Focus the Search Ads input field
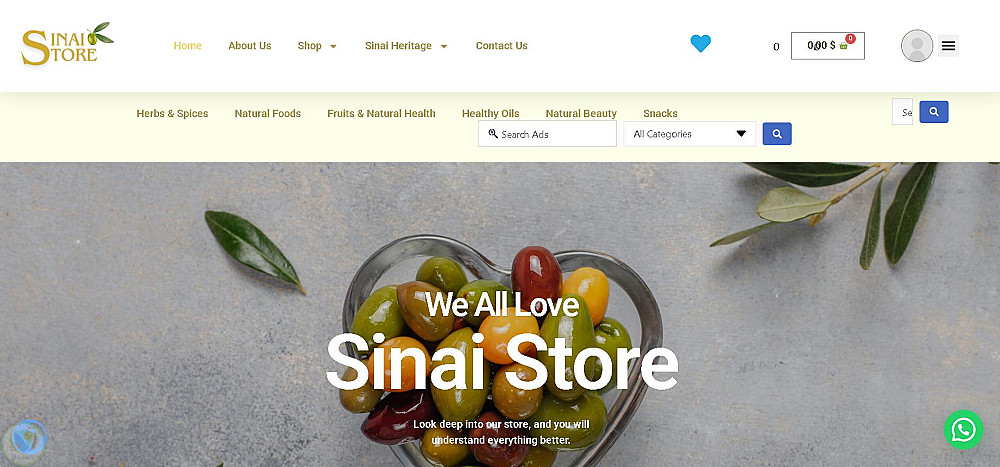This screenshot has height=467, width=1000. click(x=547, y=134)
